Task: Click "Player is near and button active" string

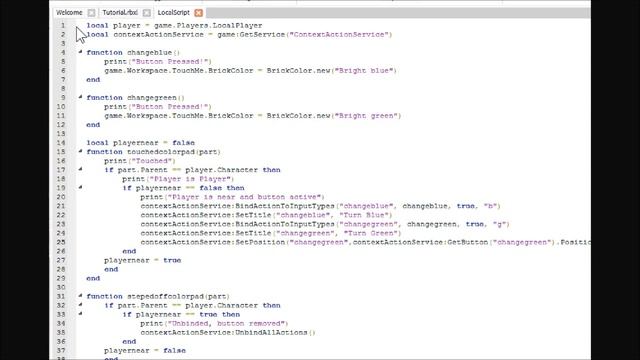Action: (244, 197)
